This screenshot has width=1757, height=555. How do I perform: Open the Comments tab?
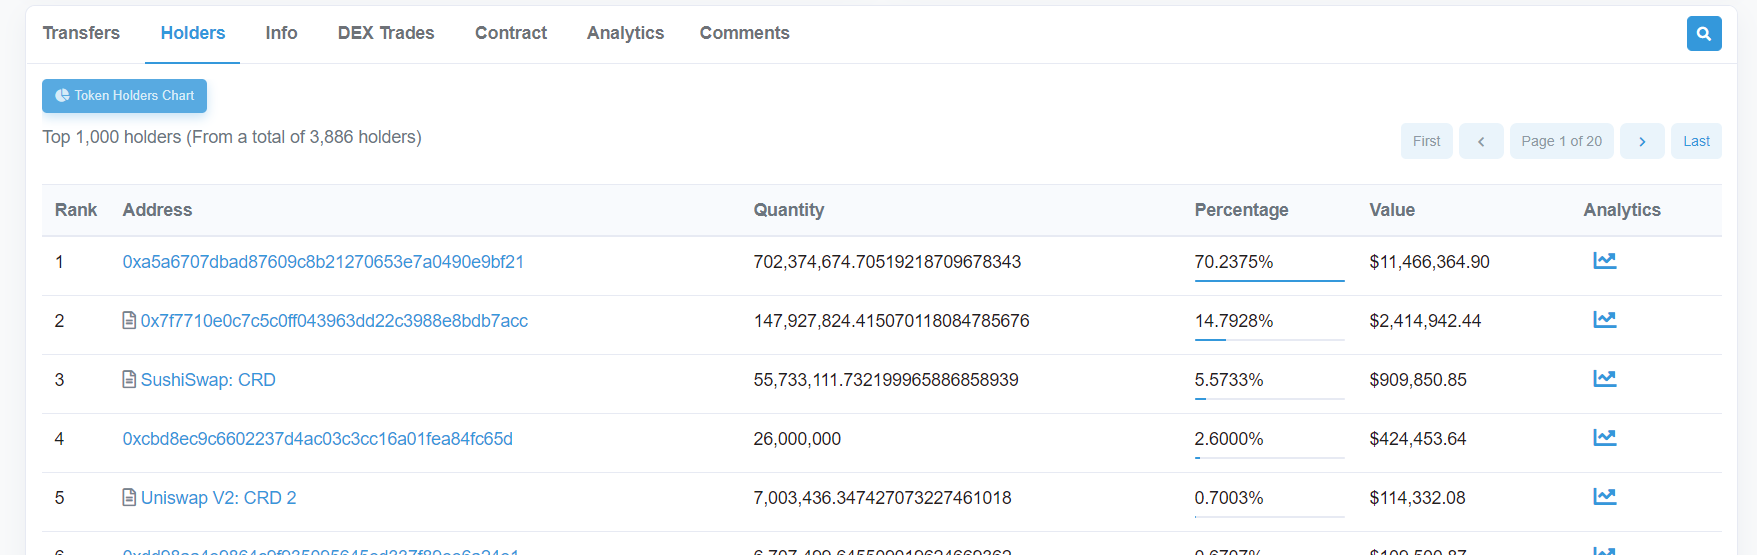pos(744,33)
